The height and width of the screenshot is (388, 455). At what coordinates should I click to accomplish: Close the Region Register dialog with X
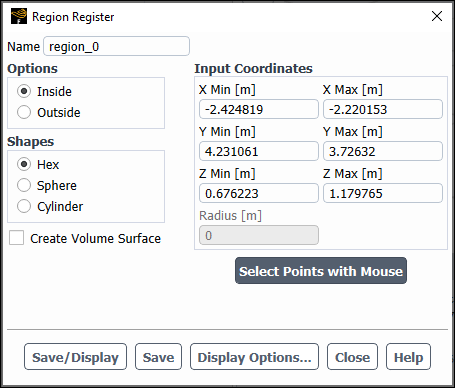[437, 16]
